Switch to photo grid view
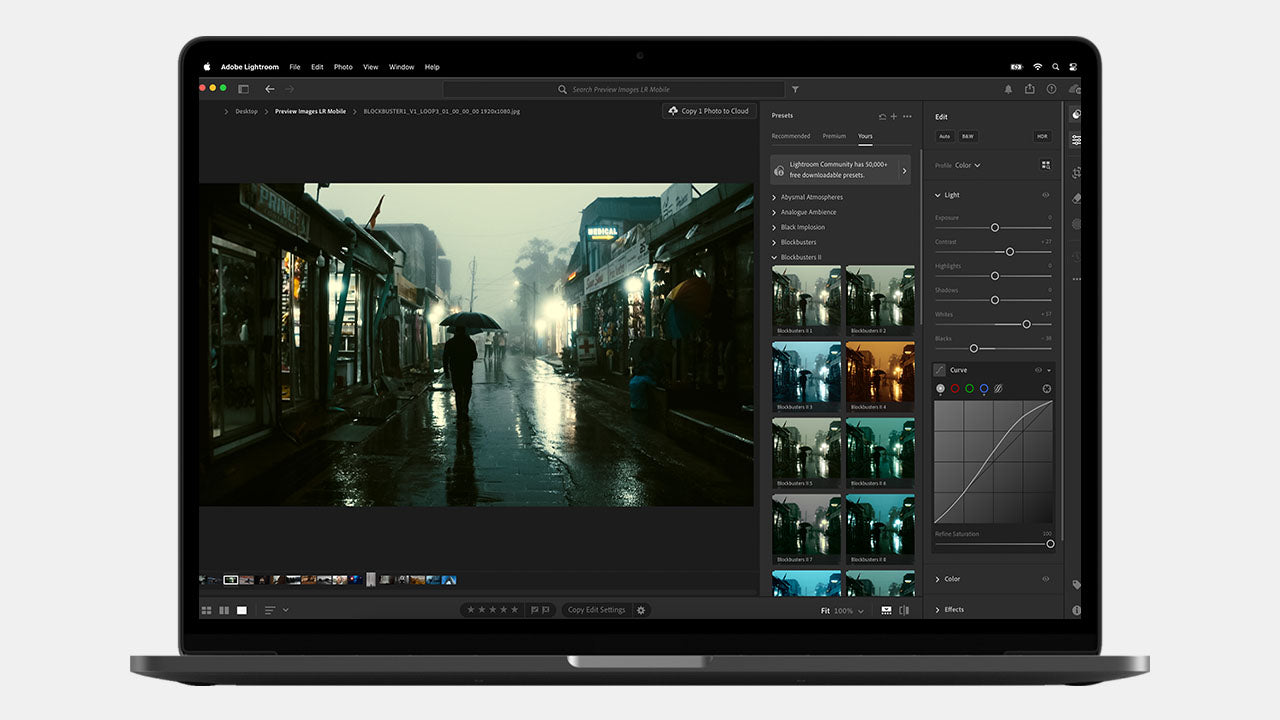 point(206,610)
